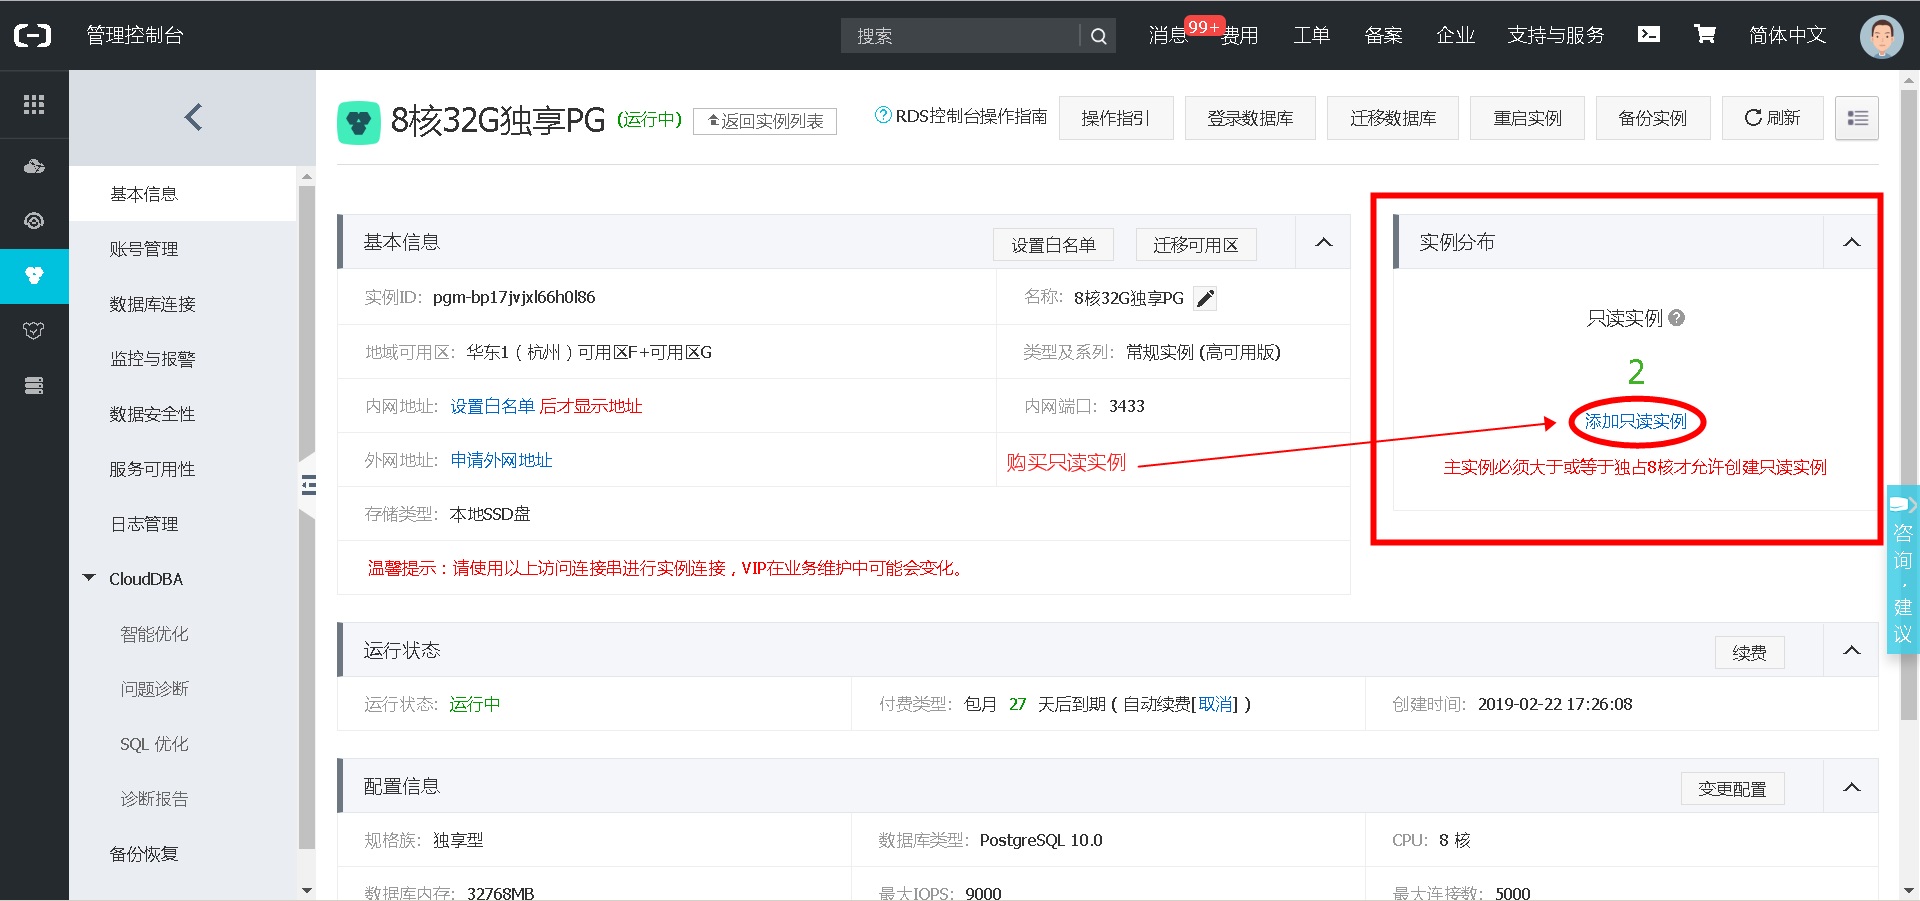Click 返回实例列表 button
The height and width of the screenshot is (901, 1920).
(765, 121)
